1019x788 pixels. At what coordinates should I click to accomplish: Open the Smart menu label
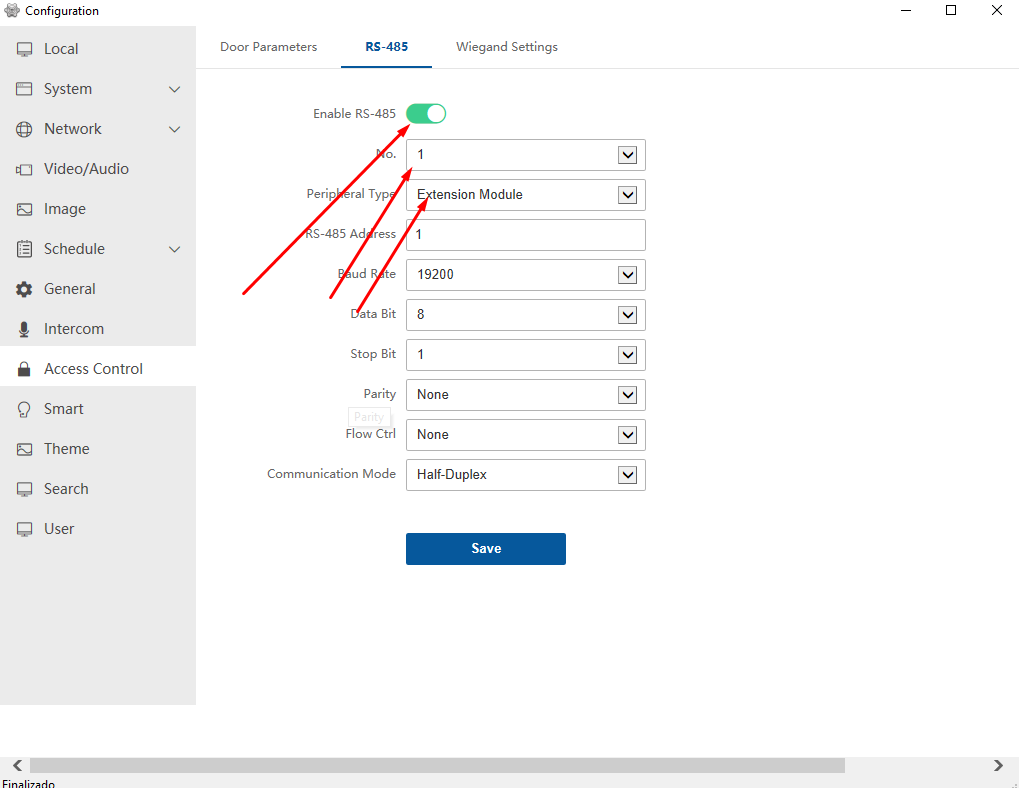click(64, 409)
